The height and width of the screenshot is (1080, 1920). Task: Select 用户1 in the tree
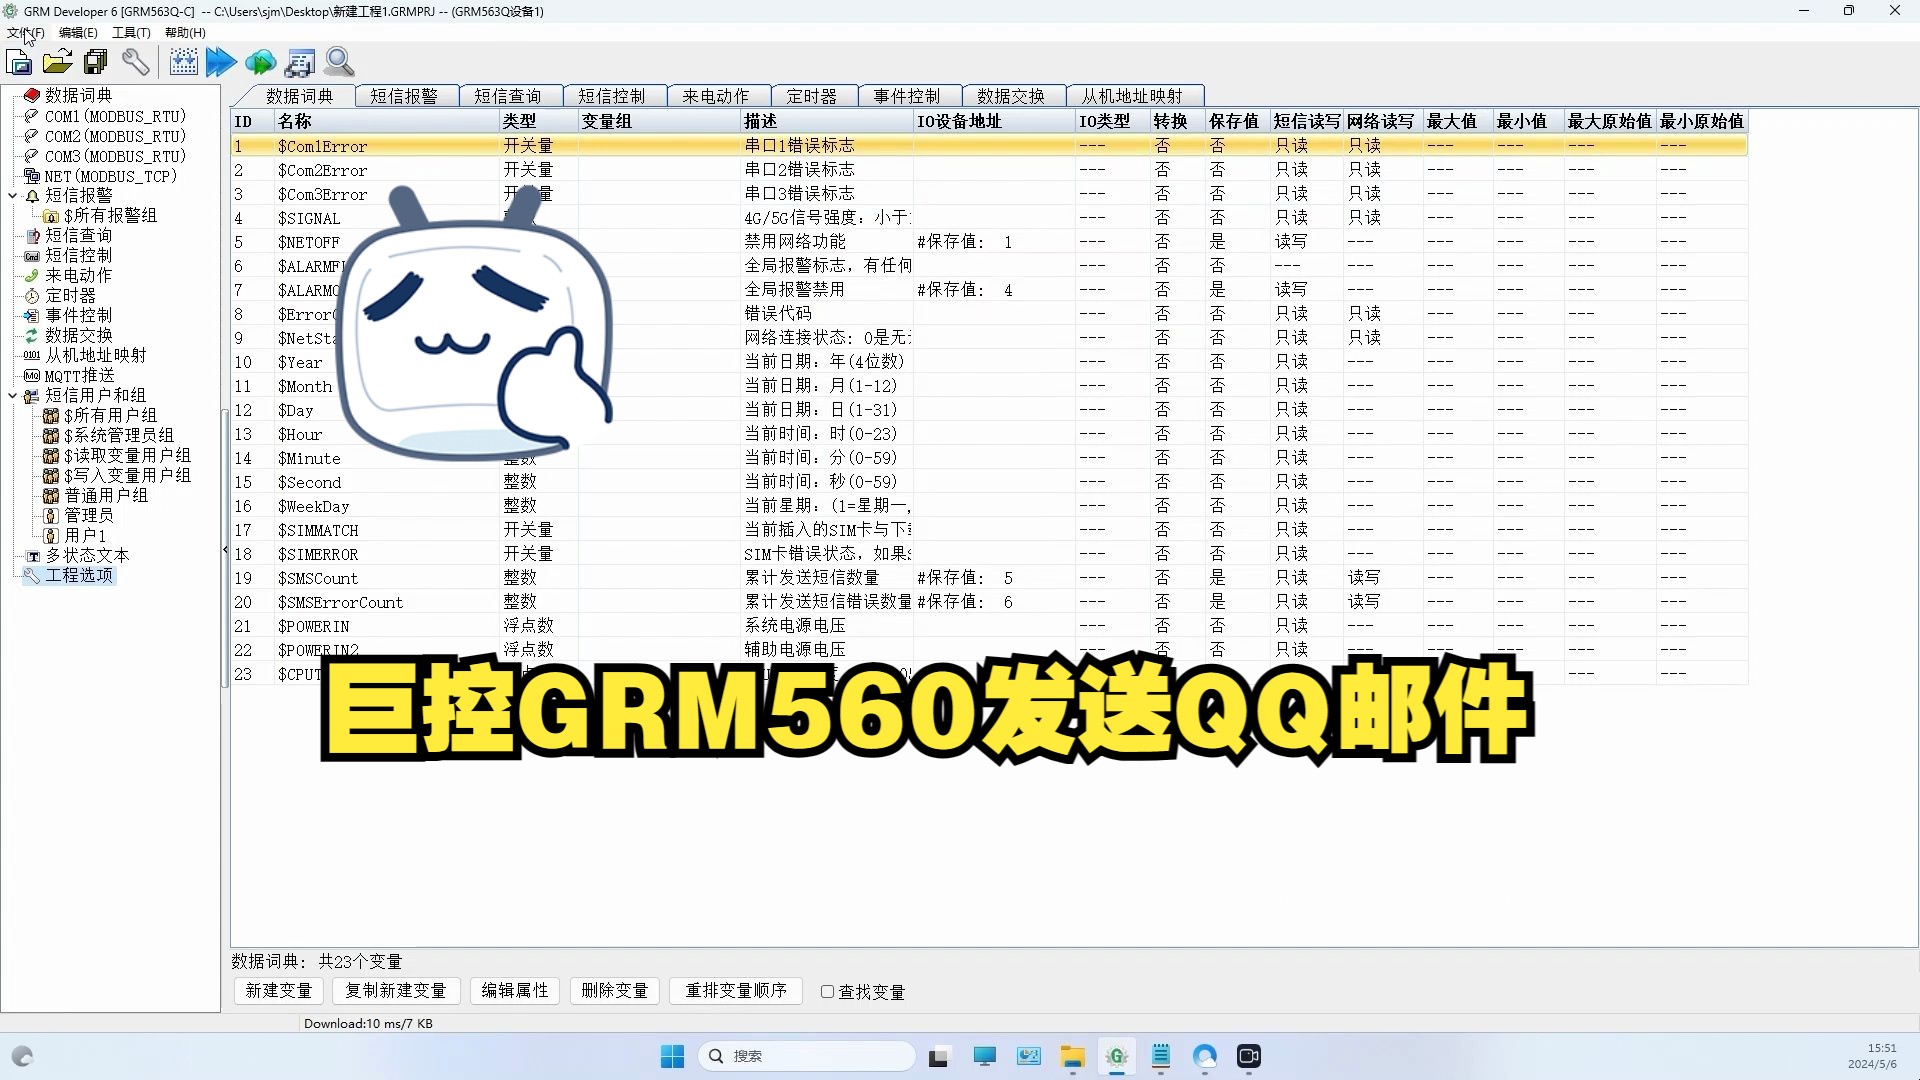tap(85, 535)
